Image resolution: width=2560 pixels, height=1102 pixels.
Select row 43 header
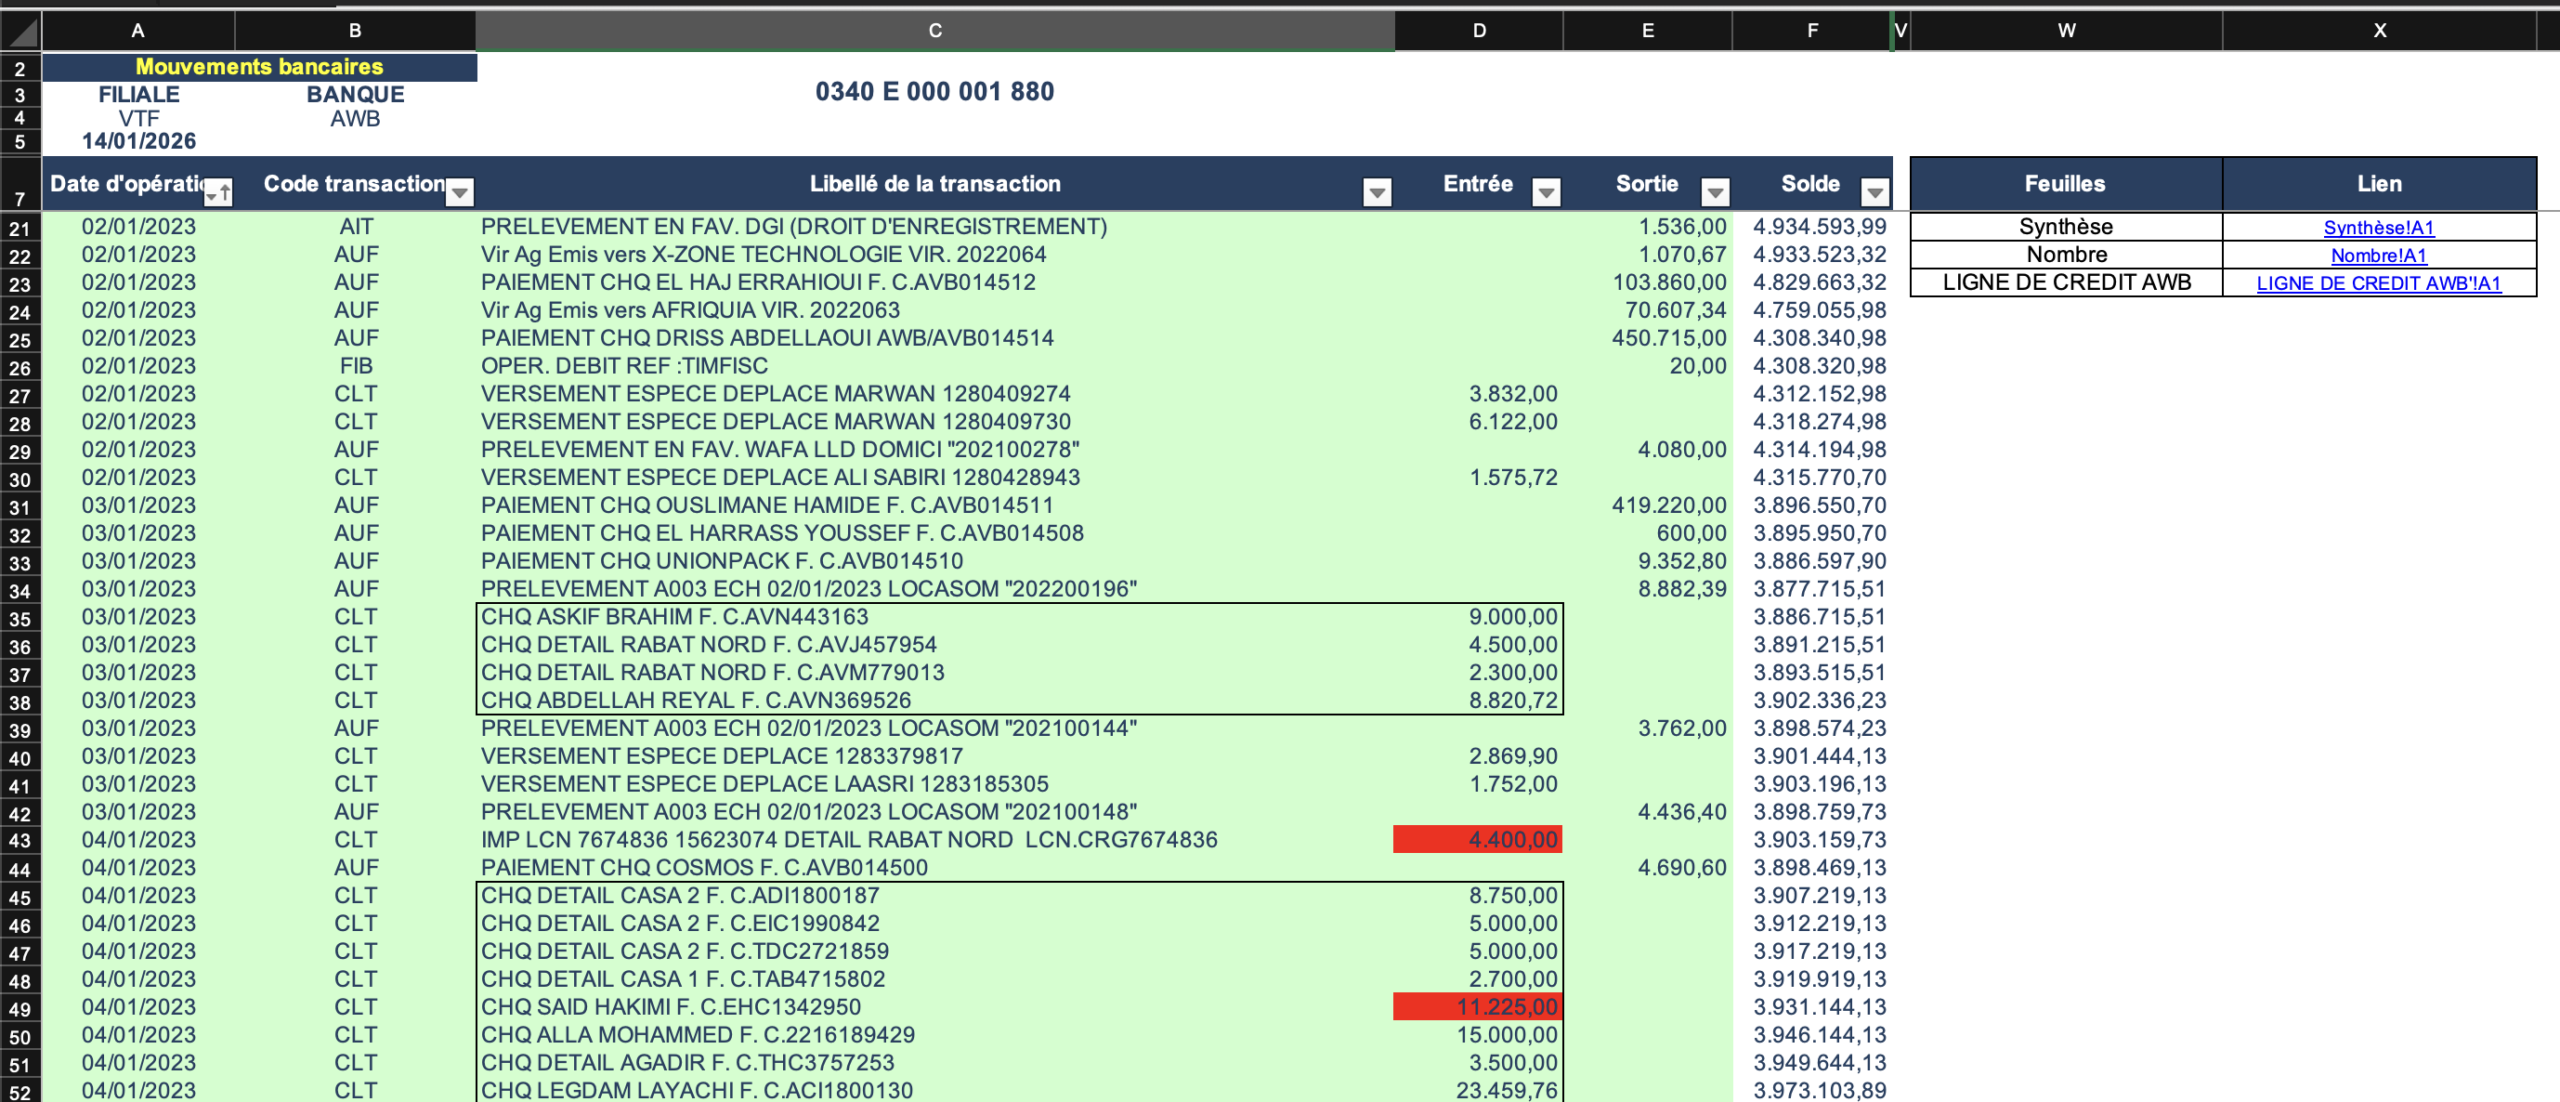20,841
